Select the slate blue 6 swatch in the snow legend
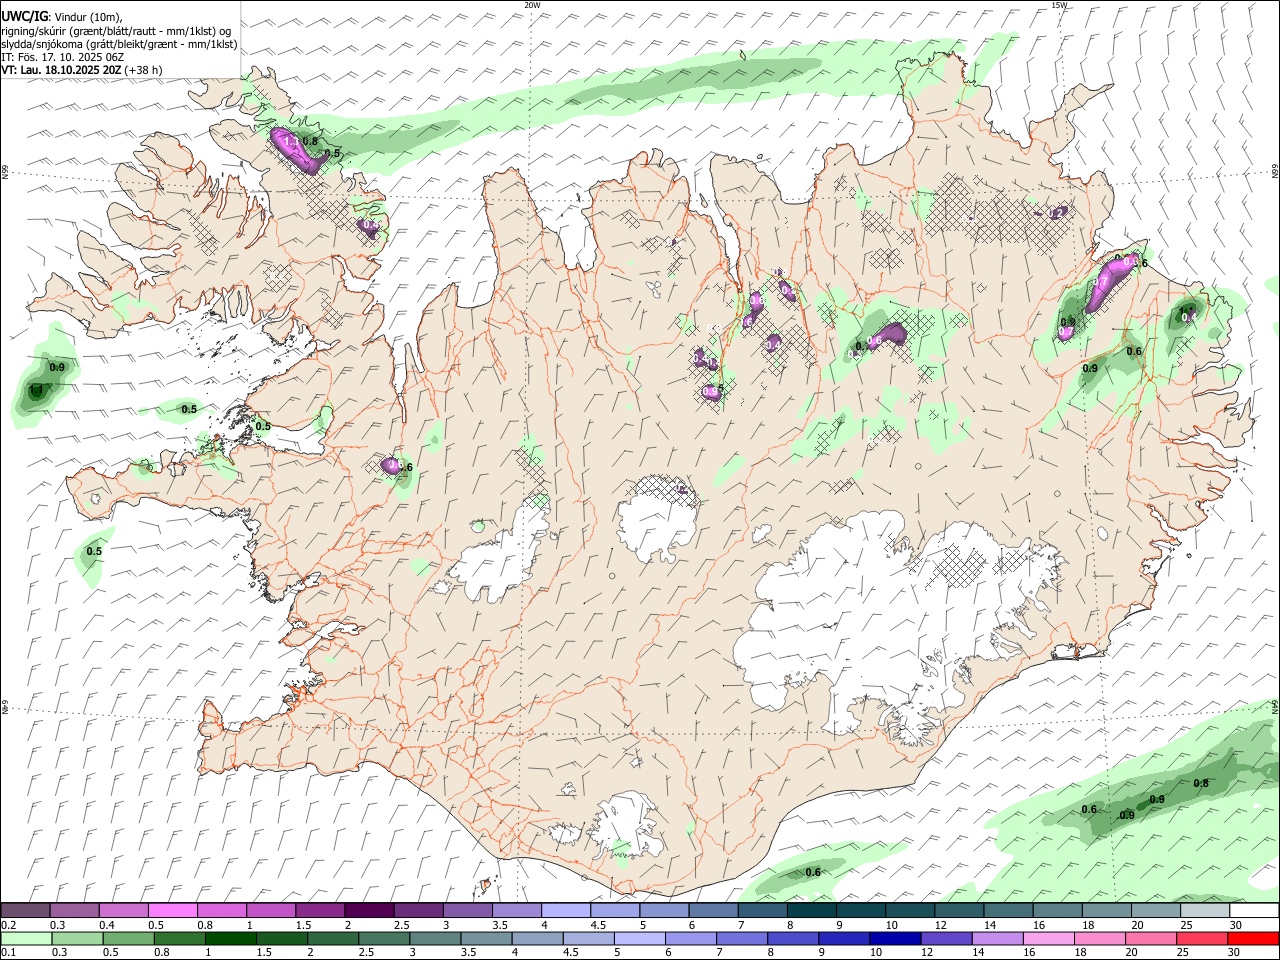The image size is (1280, 960). [x=714, y=911]
